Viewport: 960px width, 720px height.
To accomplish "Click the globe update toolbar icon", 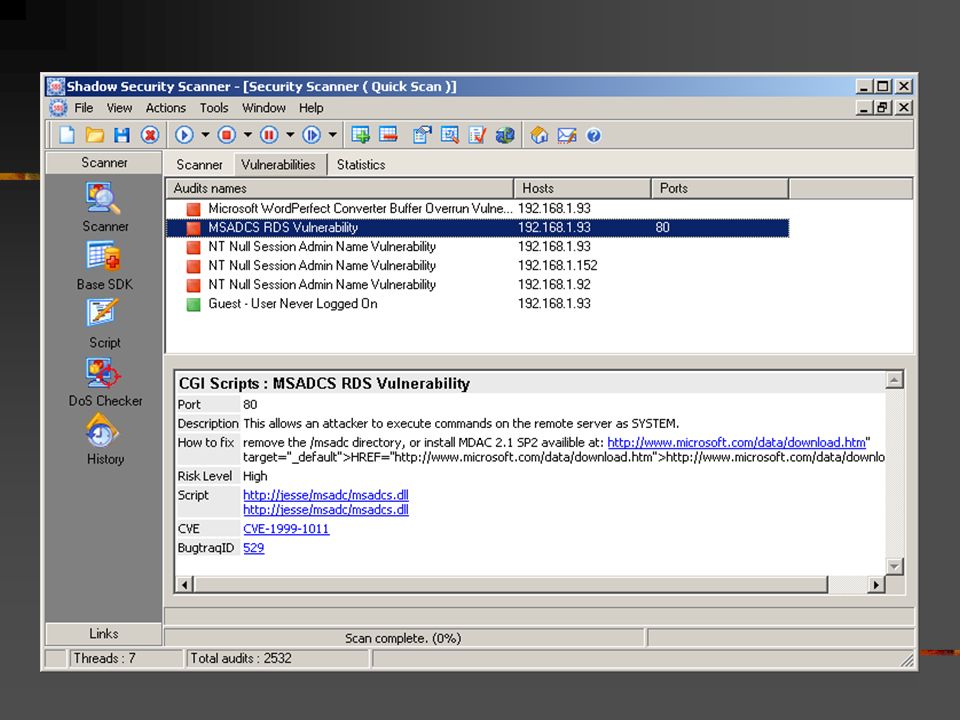I will click(505, 135).
